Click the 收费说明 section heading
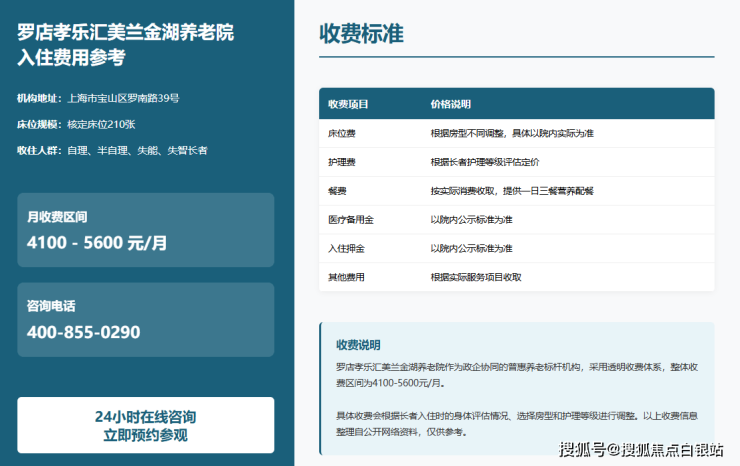740x466 pixels. tap(358, 345)
